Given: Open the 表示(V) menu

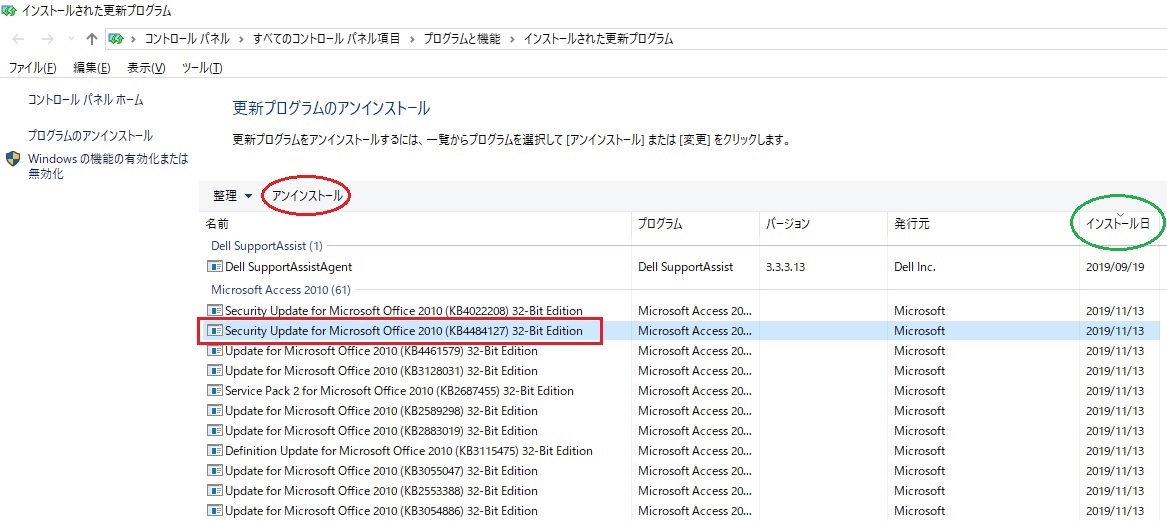Looking at the screenshot, I should pyautogui.click(x=146, y=68).
